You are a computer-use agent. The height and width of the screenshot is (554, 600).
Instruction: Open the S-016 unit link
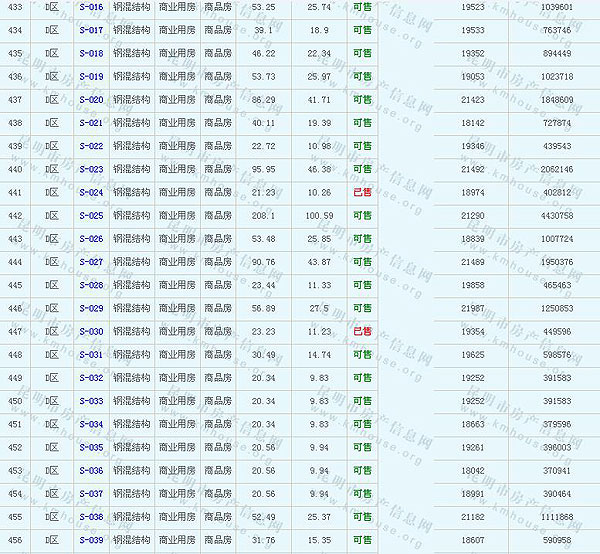point(90,7)
